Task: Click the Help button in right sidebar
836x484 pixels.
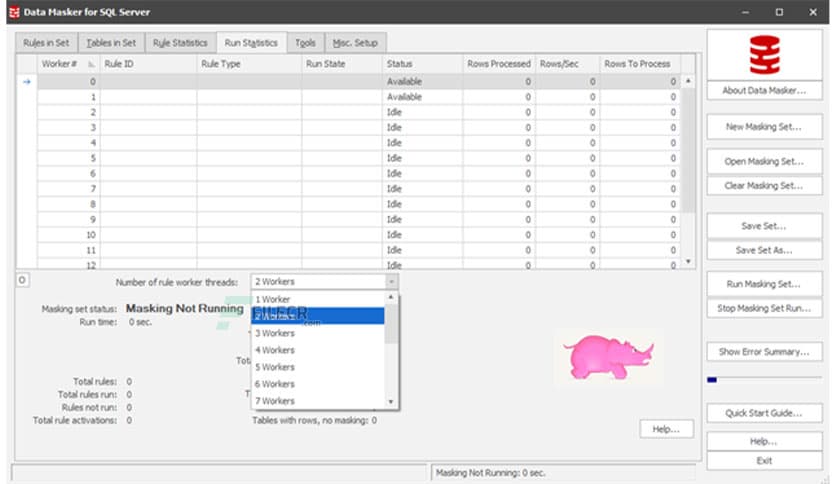Action: pyautogui.click(x=764, y=441)
